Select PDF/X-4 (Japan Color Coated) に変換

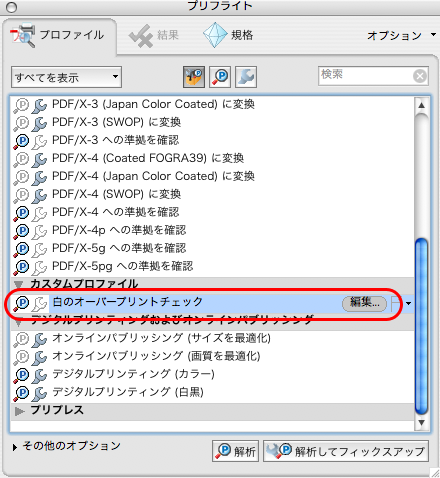pos(213,176)
